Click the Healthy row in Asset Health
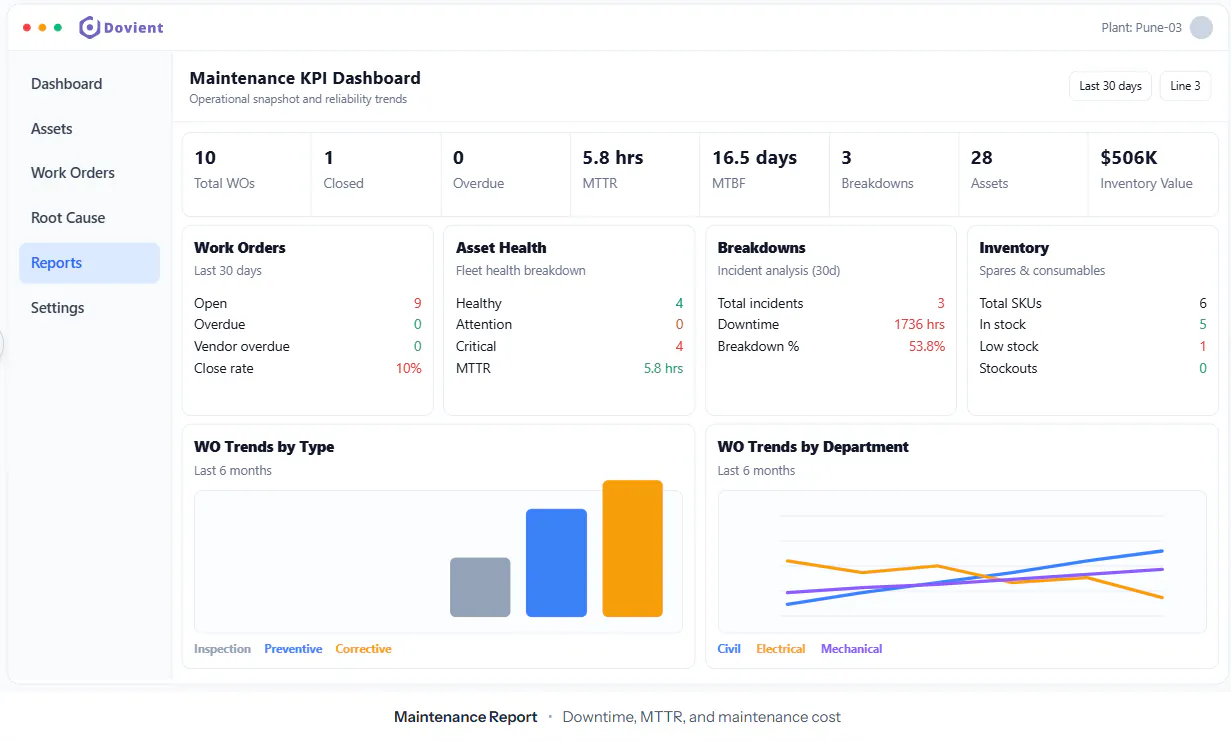The height and width of the screenshot is (742, 1231). [x=570, y=303]
